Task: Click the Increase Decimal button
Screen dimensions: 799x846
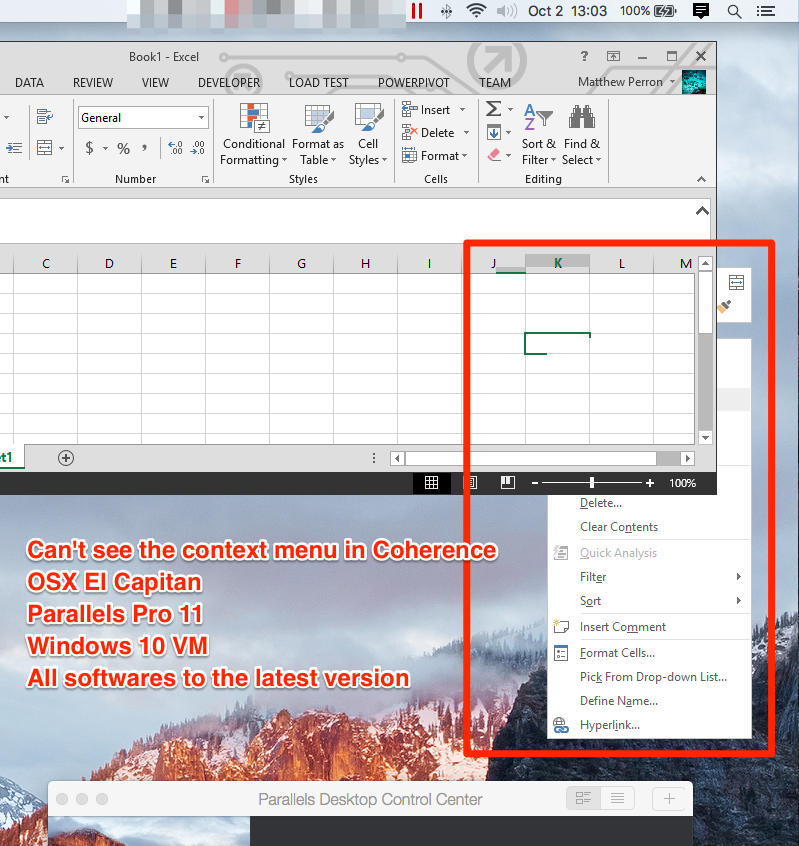Action: pos(175,148)
